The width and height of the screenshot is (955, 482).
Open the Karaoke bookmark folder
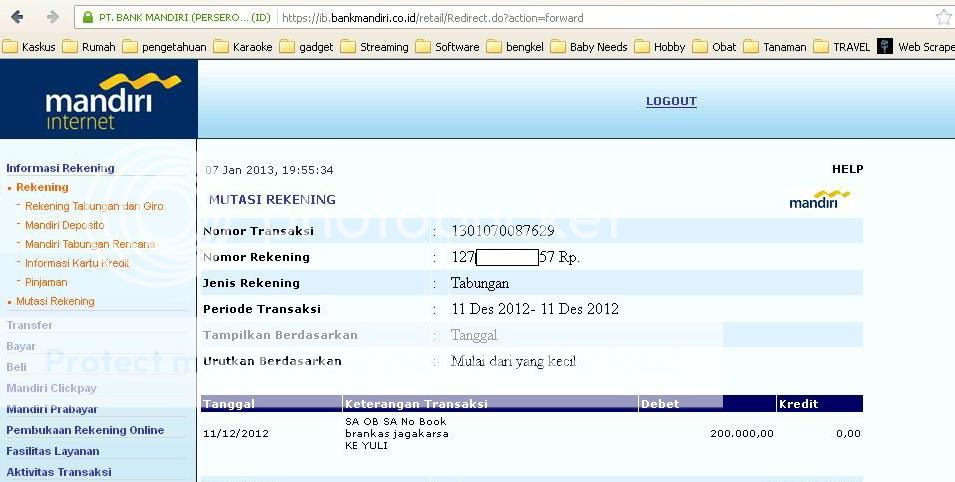point(243,47)
